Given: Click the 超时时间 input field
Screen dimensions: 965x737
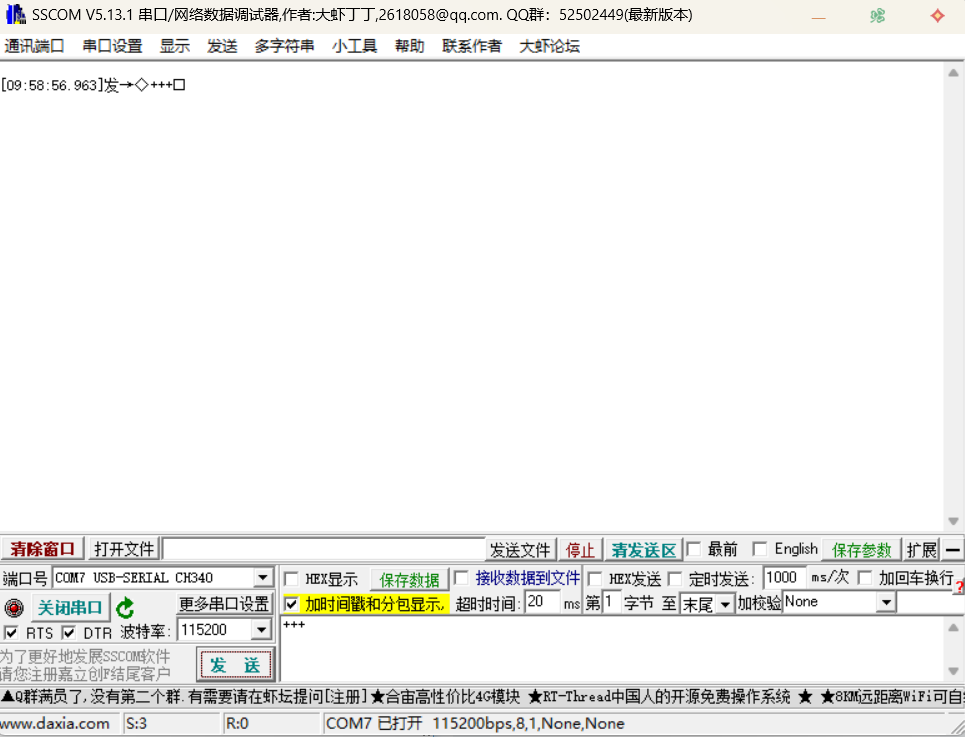Looking at the screenshot, I should click(542, 602).
